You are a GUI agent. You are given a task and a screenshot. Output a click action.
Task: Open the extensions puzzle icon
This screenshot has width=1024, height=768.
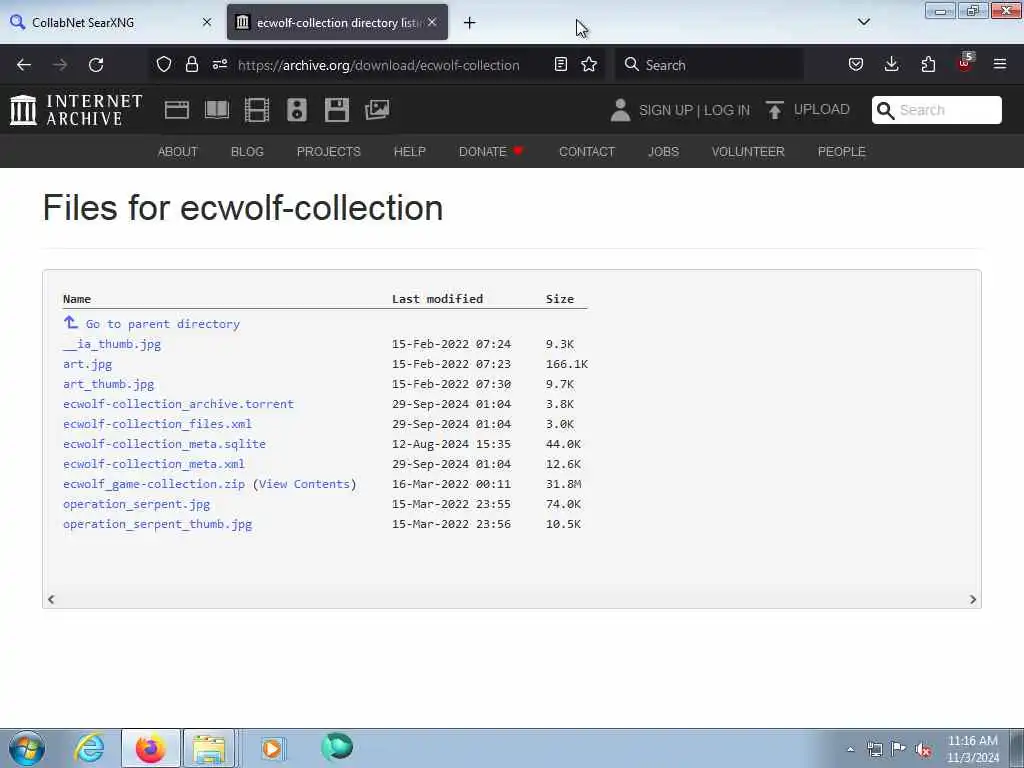coord(928,64)
